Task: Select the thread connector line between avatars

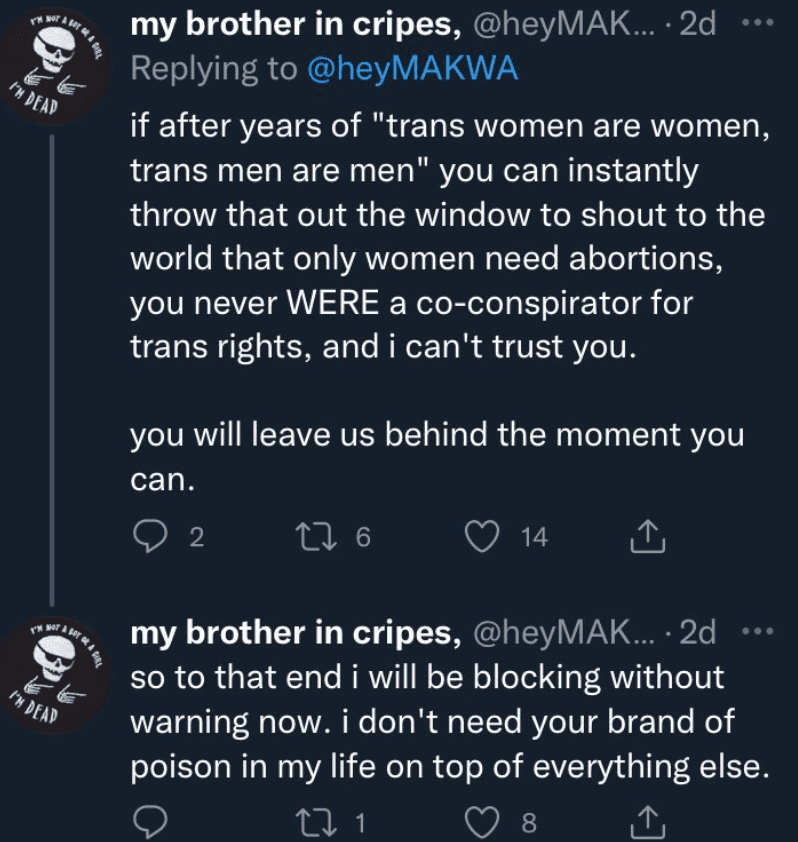Action: [52, 371]
